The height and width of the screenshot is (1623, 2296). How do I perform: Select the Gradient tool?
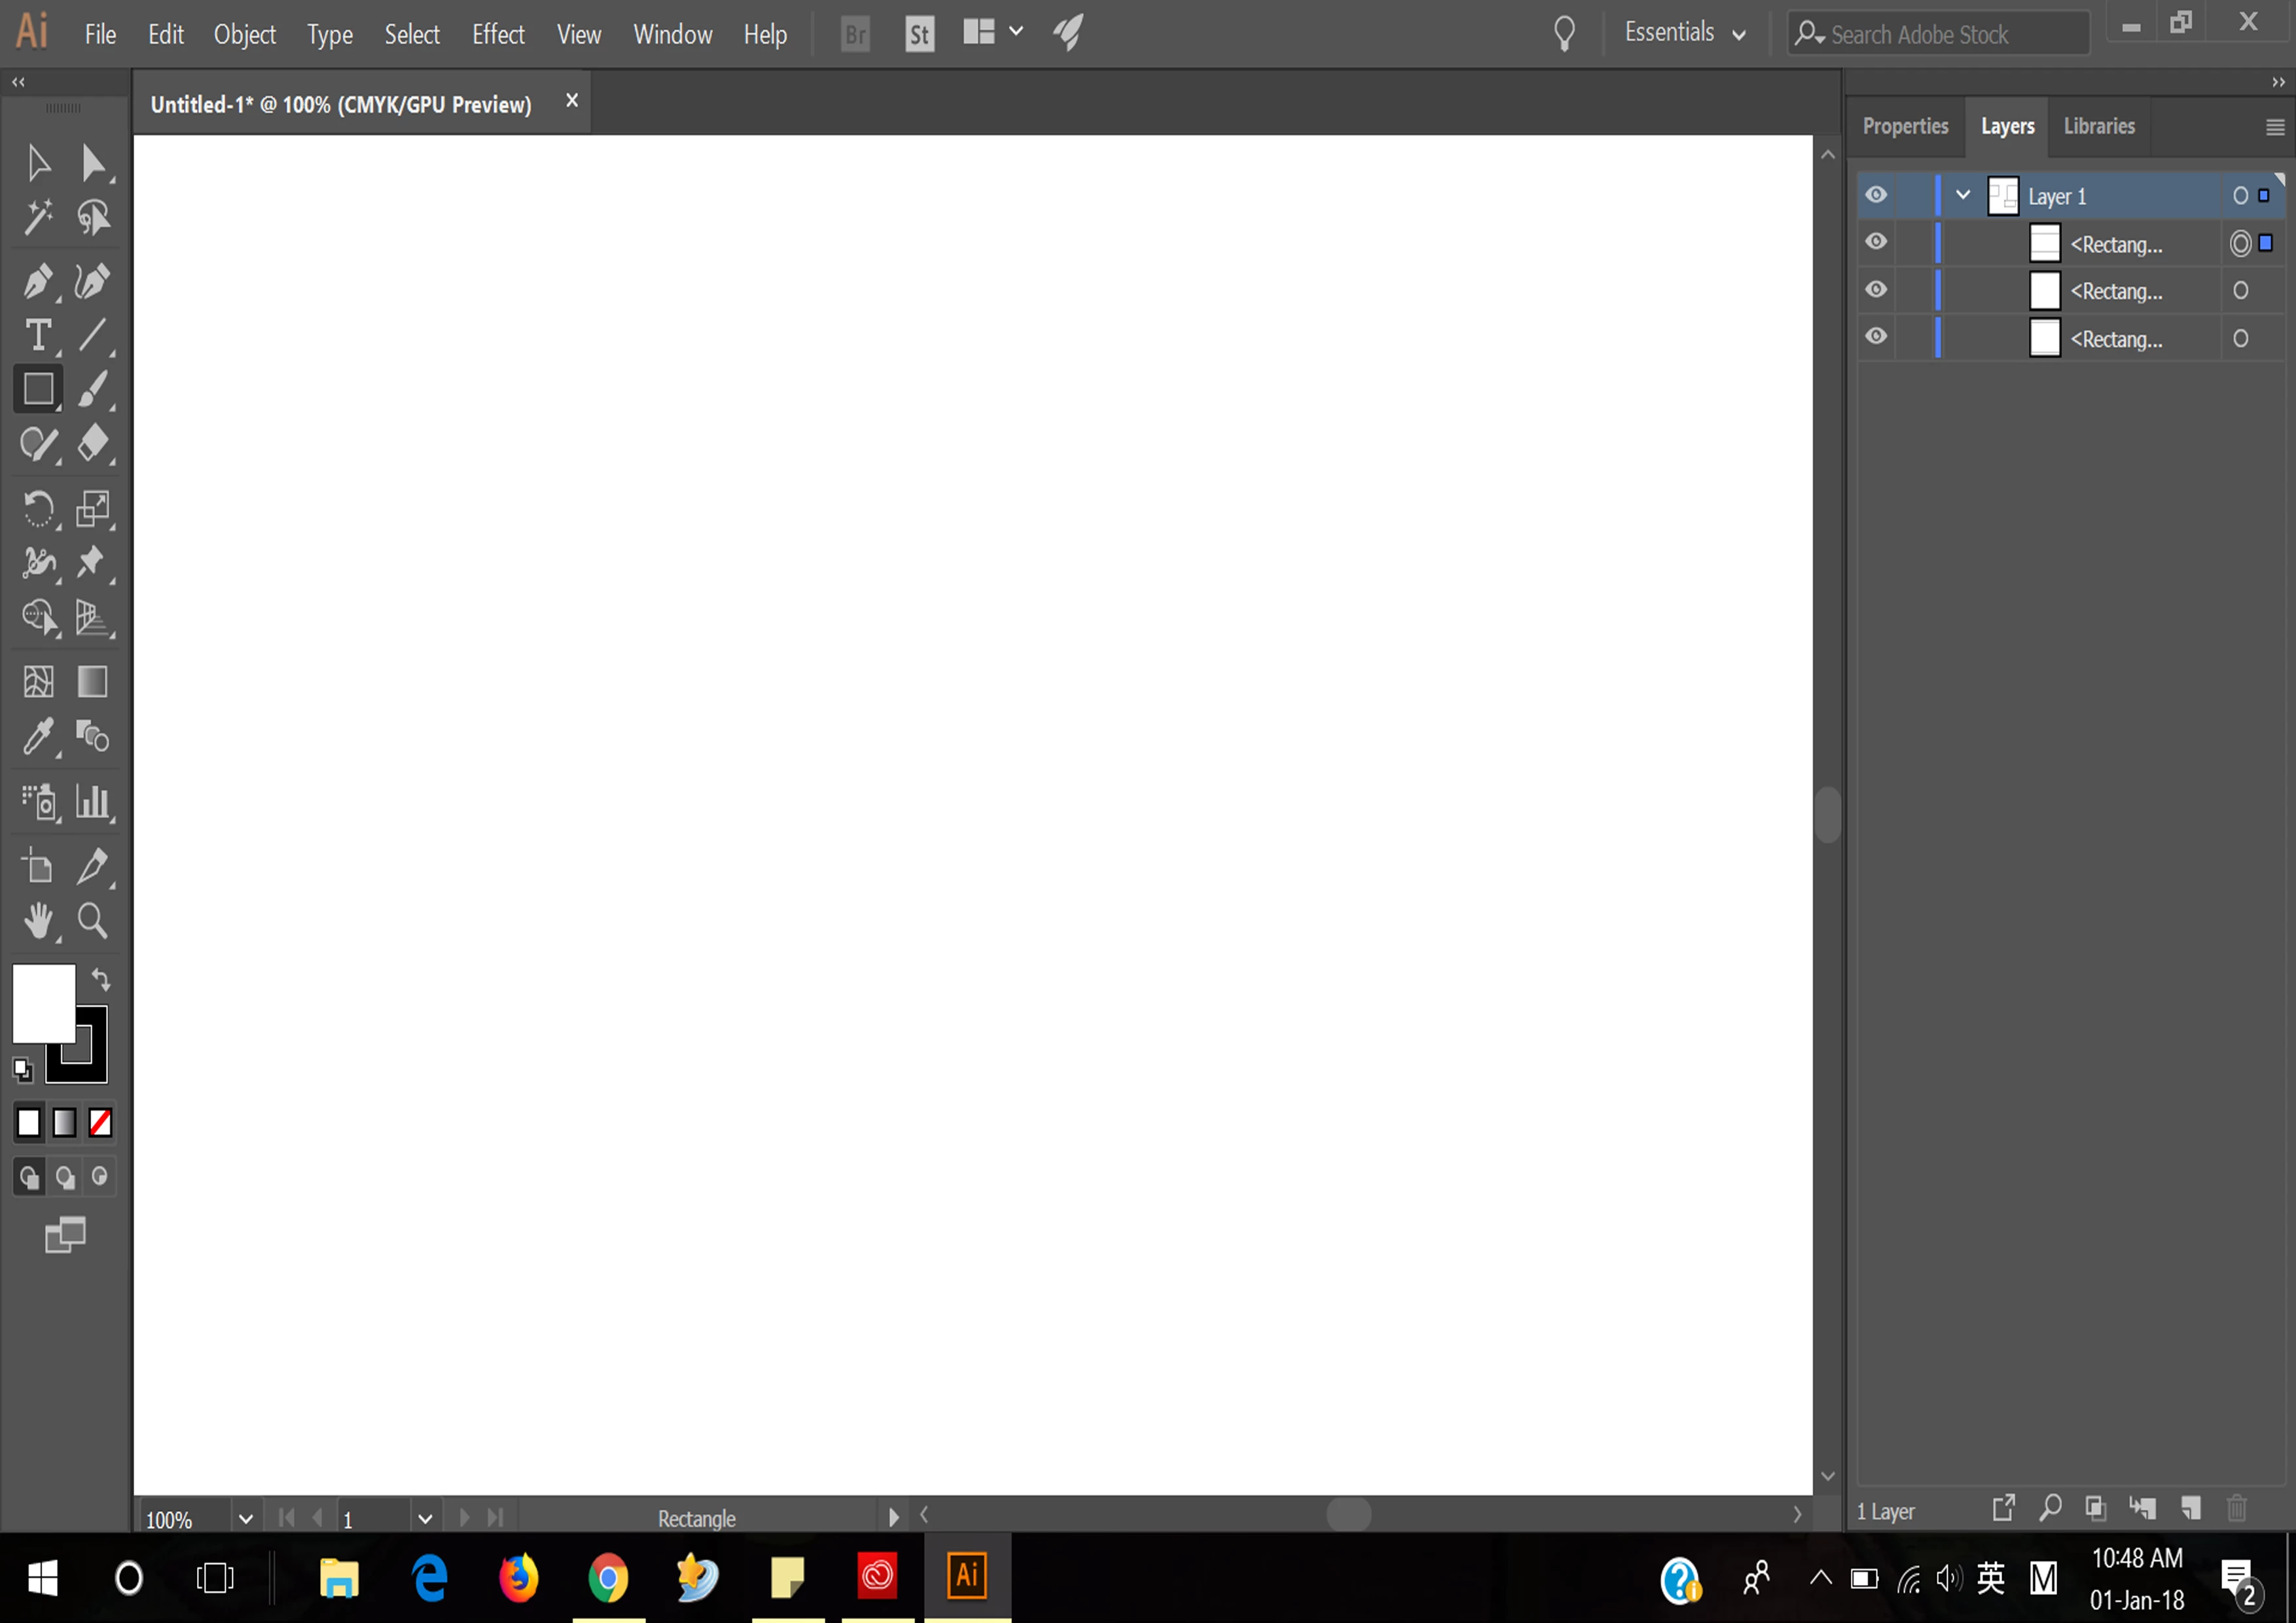tap(92, 682)
